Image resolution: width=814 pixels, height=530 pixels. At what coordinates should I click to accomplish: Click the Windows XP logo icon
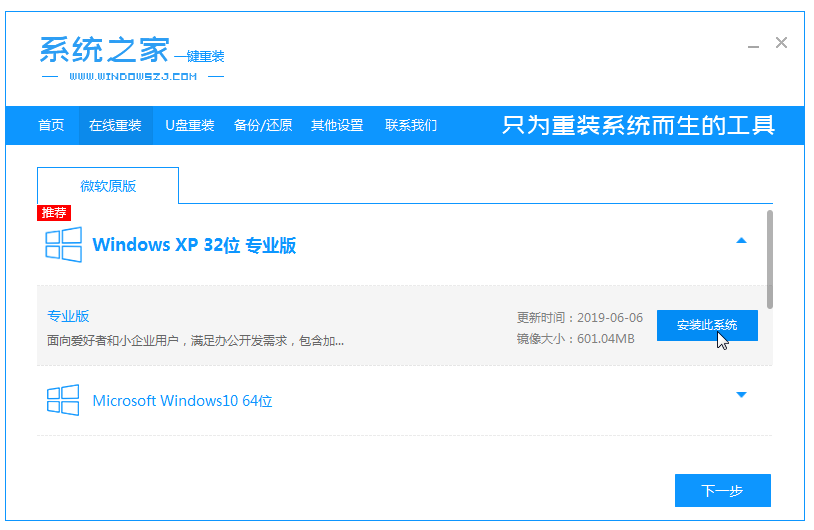[63, 244]
